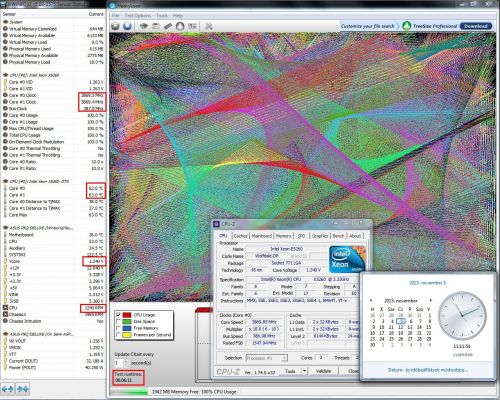Switch to the Graphics tab in CPU-Z

tap(320, 236)
